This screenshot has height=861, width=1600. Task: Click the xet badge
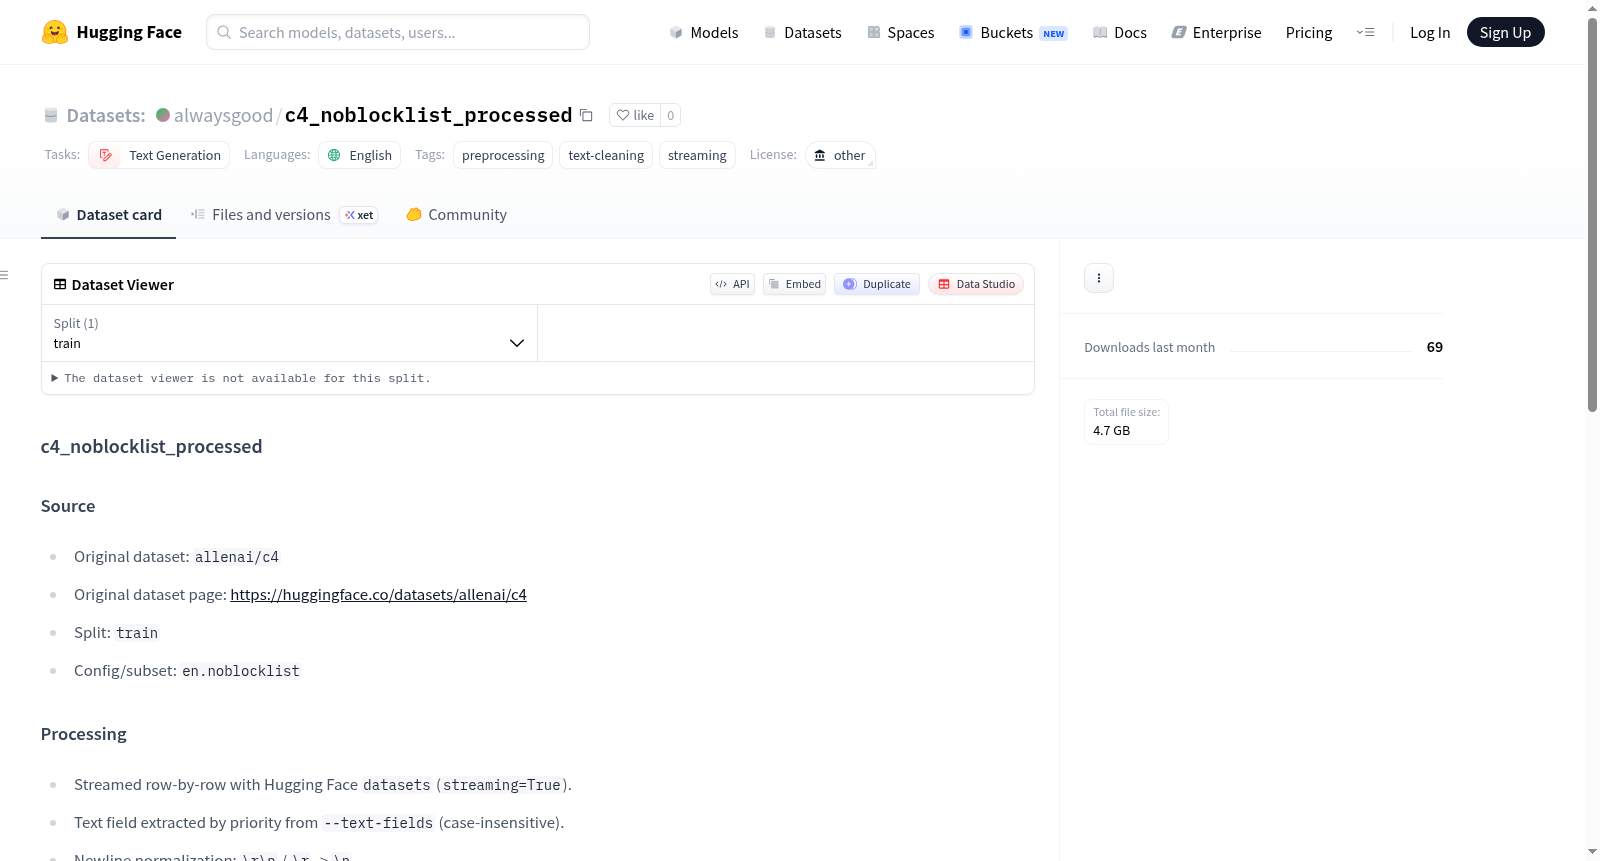(359, 215)
